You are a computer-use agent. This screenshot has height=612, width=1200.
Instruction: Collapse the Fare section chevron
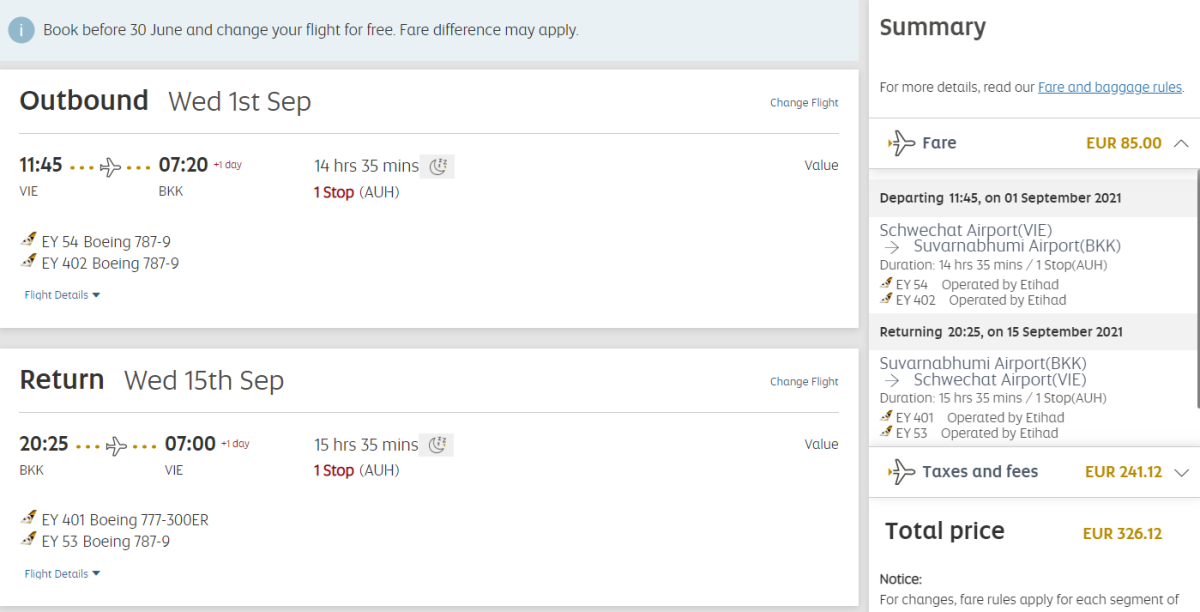1181,143
